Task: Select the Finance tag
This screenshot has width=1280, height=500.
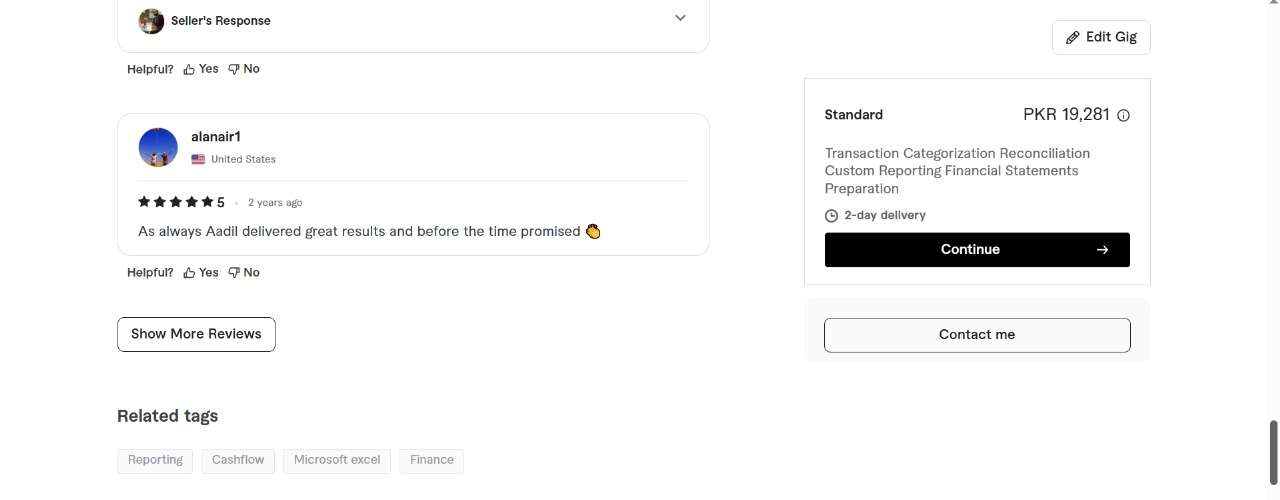Action: click(432, 460)
